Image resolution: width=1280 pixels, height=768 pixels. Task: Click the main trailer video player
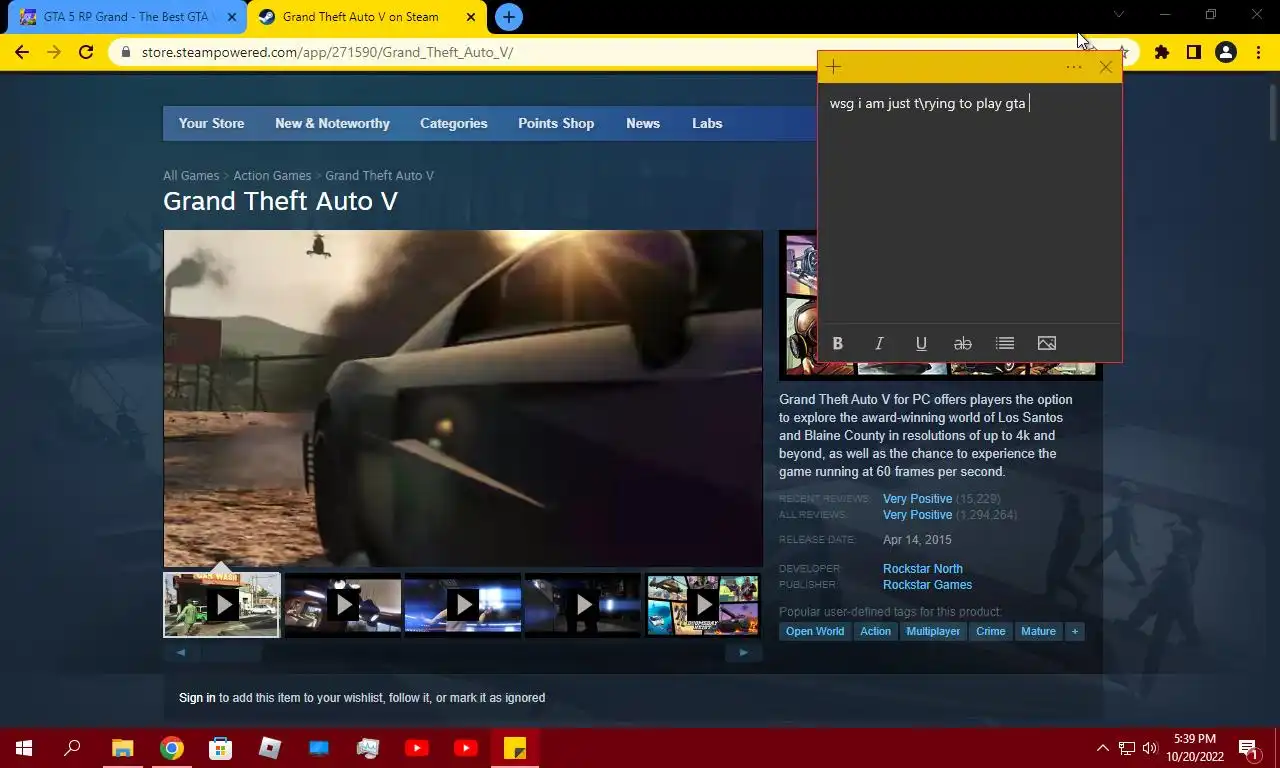(x=463, y=399)
